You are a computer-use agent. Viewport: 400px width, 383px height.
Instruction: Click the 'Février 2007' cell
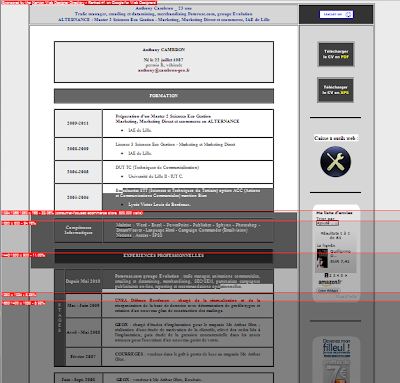[x=83, y=356]
